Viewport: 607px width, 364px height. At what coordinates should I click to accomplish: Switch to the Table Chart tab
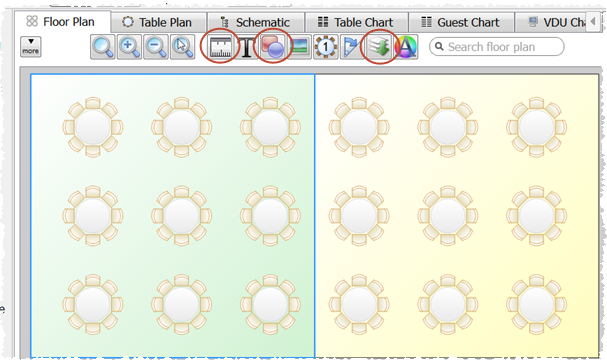pyautogui.click(x=356, y=22)
